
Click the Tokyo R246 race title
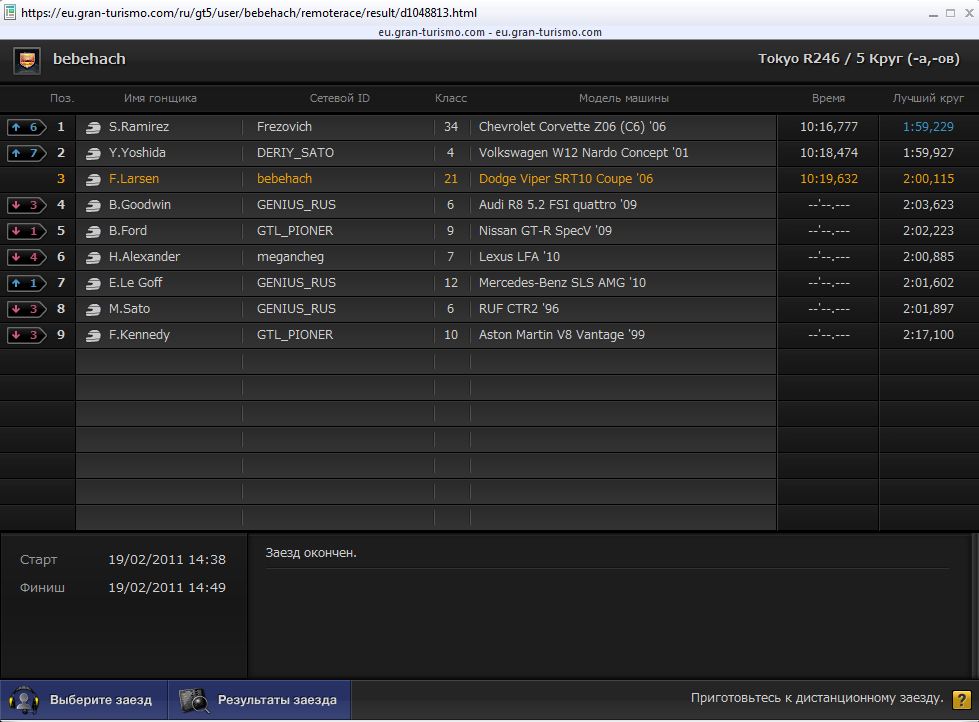858,59
